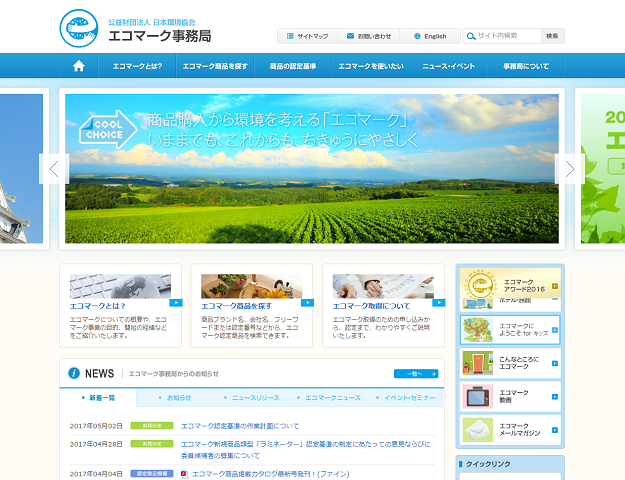Screen dimensions: 625x480
Task: Open エコマークを使いたい menu
Action: tap(371, 66)
